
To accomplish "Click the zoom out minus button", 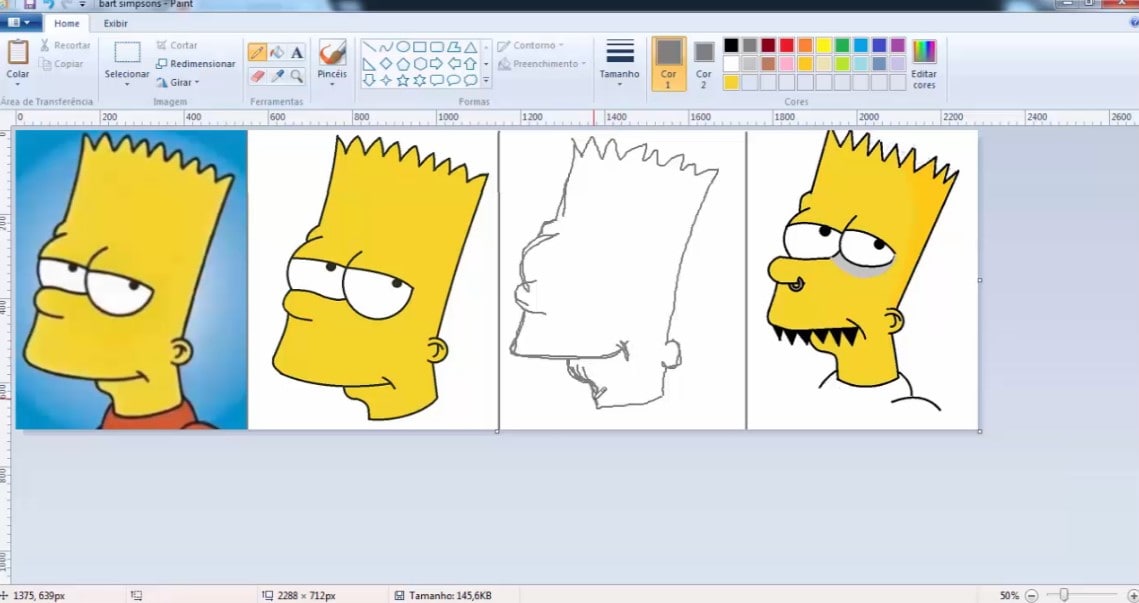I will pyautogui.click(x=1031, y=595).
